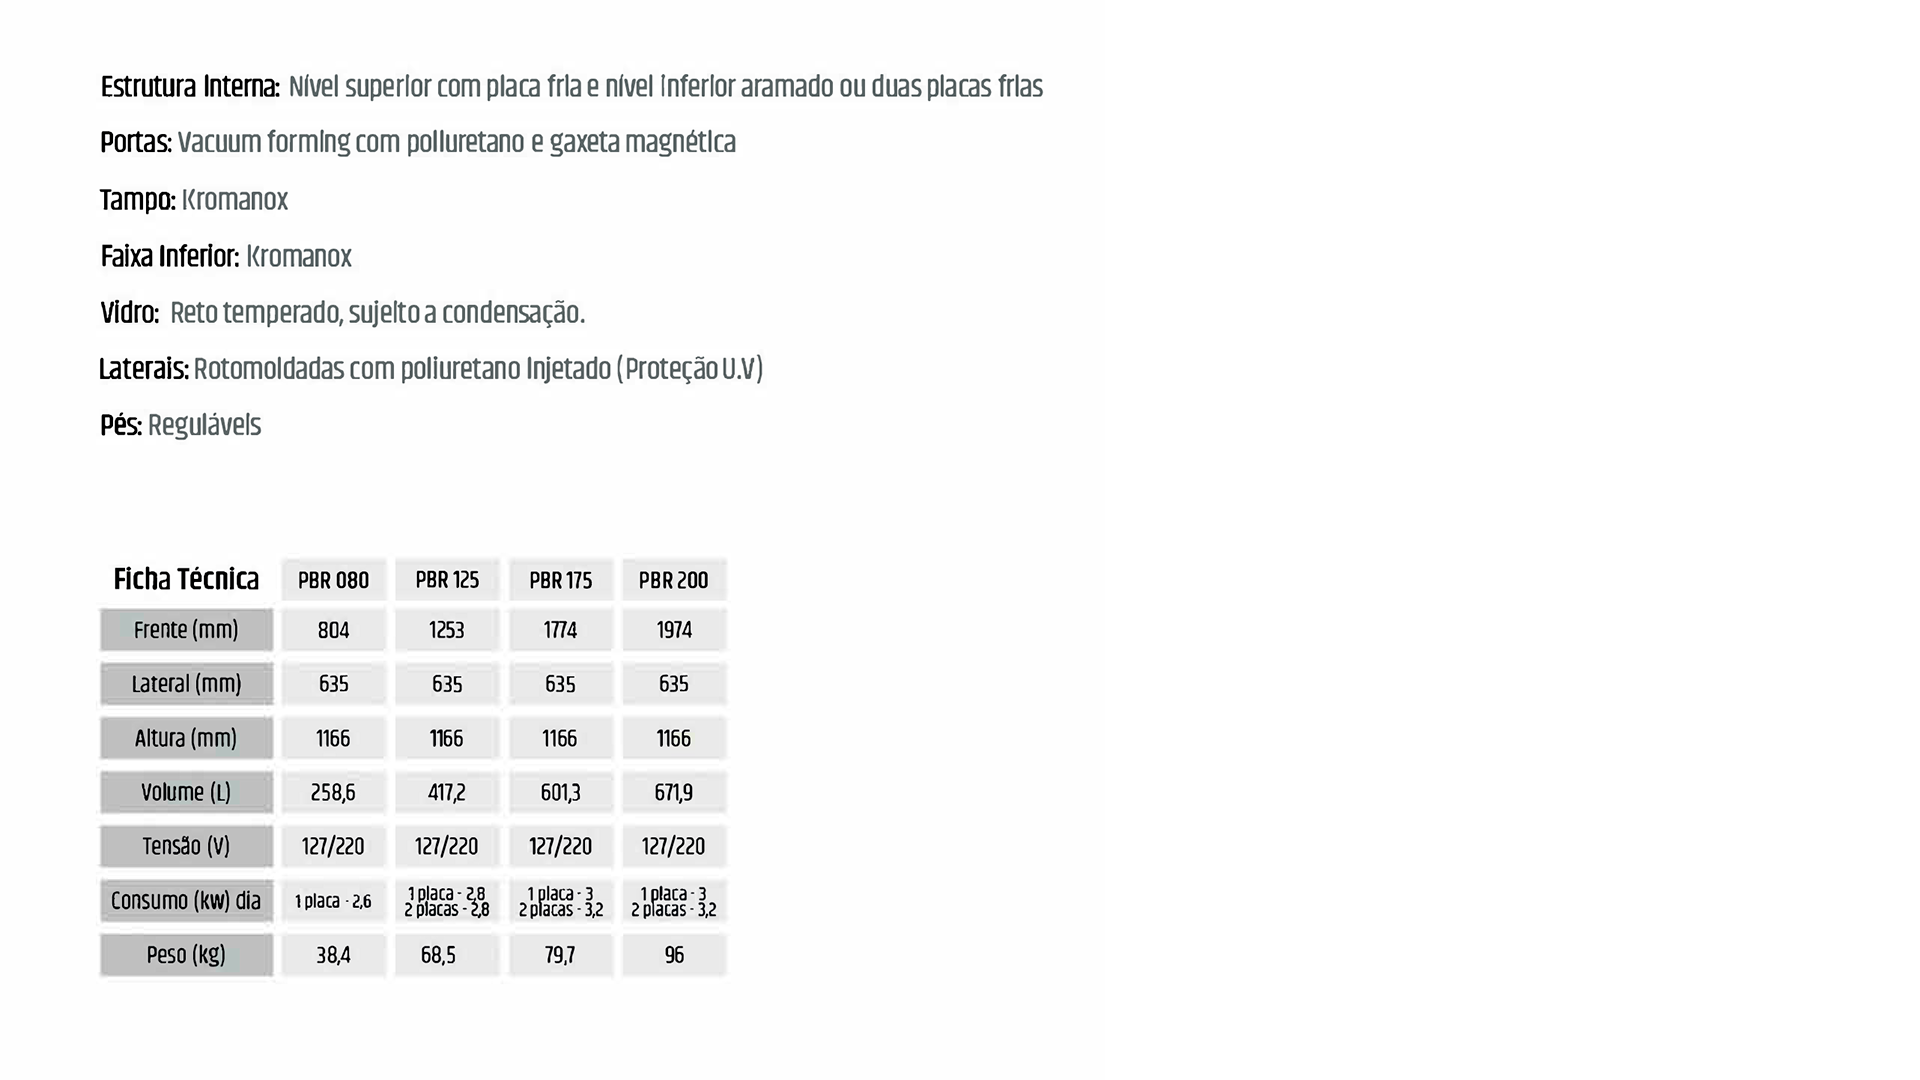The width and height of the screenshot is (1920, 1080).
Task: Click the Vacuum forming description beside "Portas:"
Action: [456, 144]
